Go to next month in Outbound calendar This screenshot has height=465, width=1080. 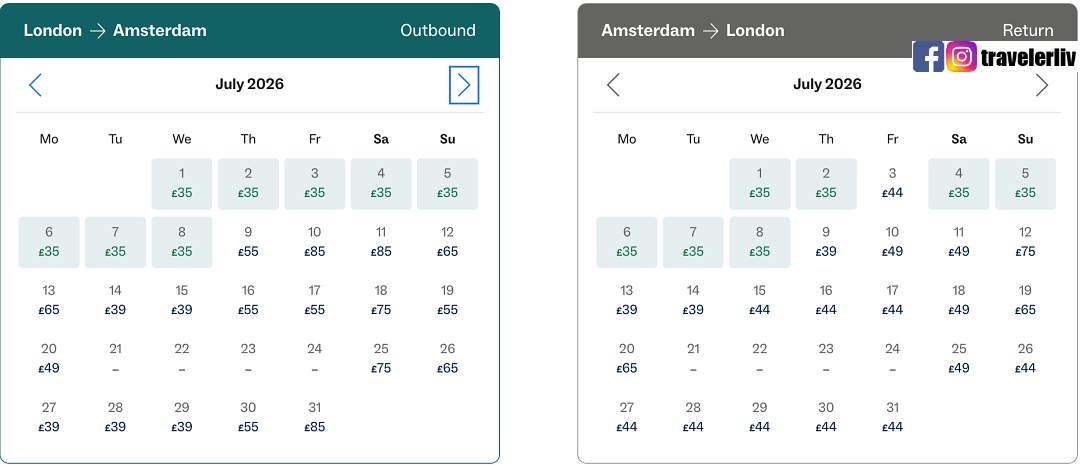point(464,85)
